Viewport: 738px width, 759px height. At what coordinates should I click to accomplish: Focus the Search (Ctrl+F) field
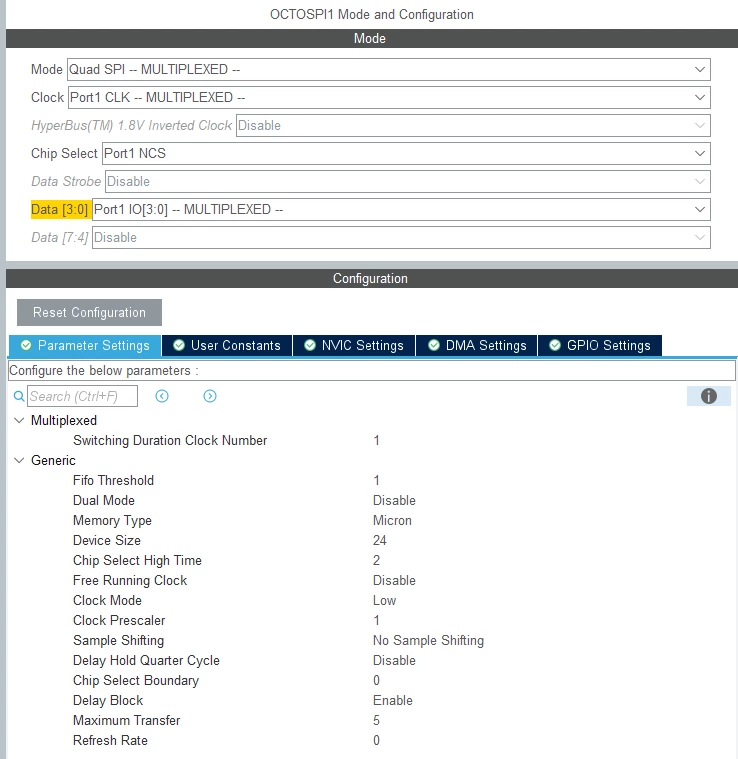tap(82, 396)
